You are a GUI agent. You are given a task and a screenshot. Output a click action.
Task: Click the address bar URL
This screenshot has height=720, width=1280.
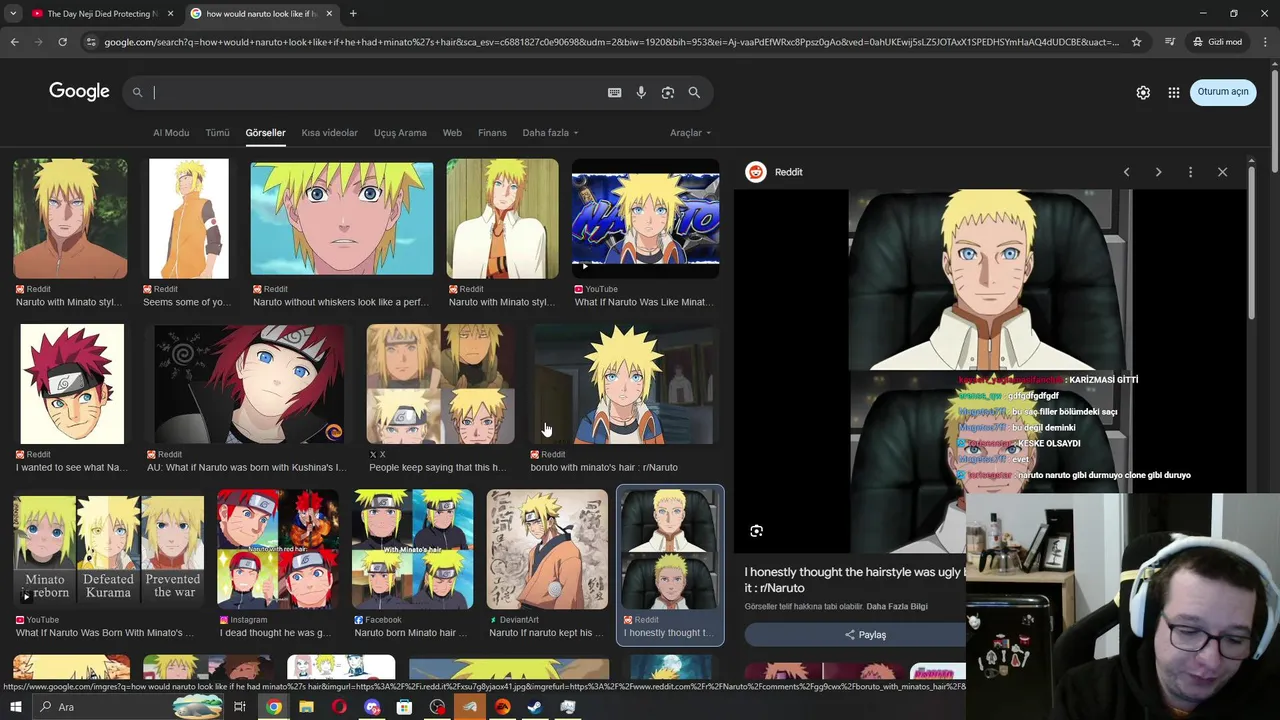point(610,42)
